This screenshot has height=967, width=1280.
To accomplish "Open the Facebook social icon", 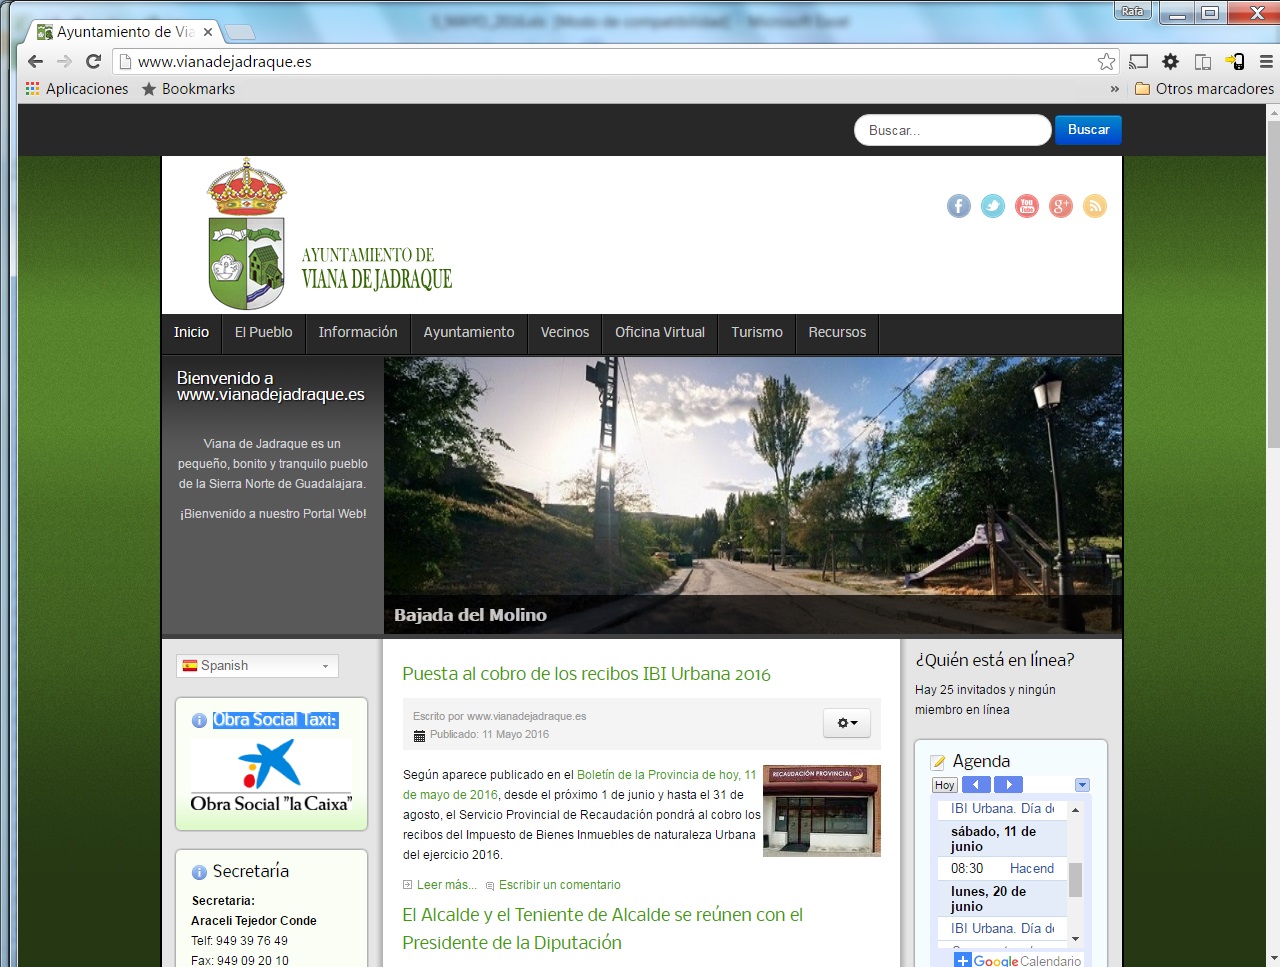I will (958, 206).
